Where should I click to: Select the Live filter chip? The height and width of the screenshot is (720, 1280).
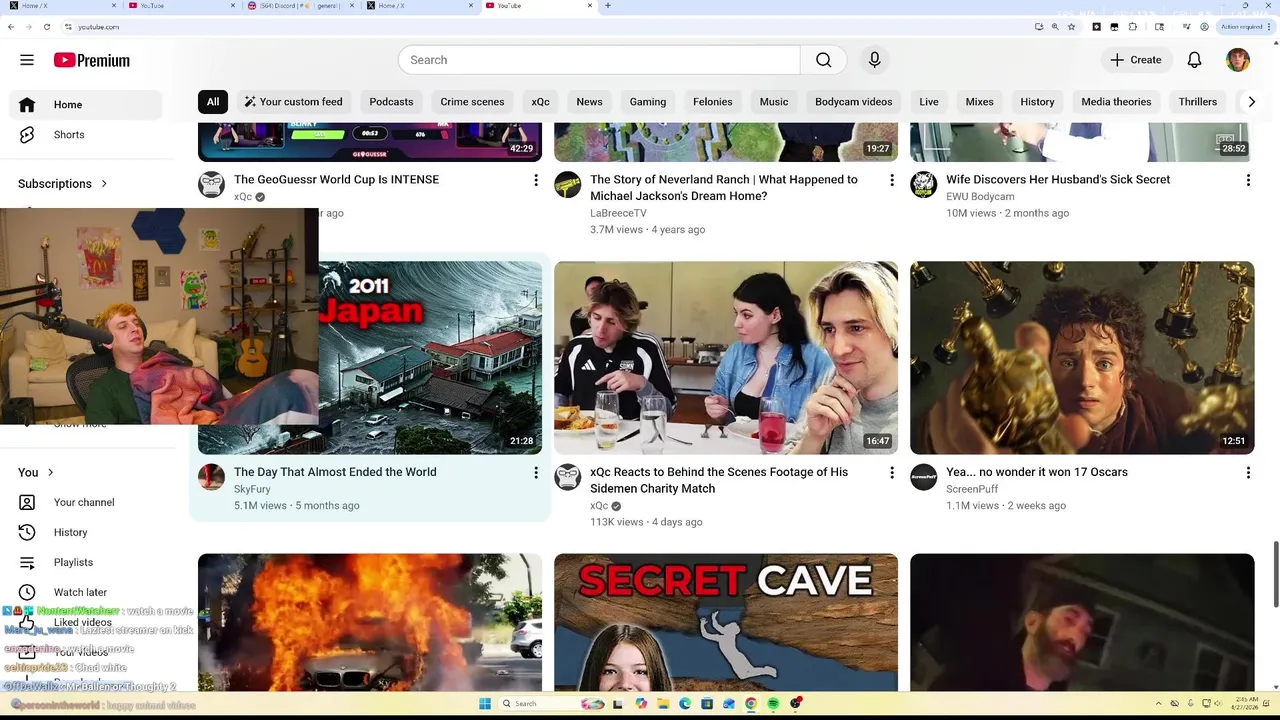click(x=929, y=102)
